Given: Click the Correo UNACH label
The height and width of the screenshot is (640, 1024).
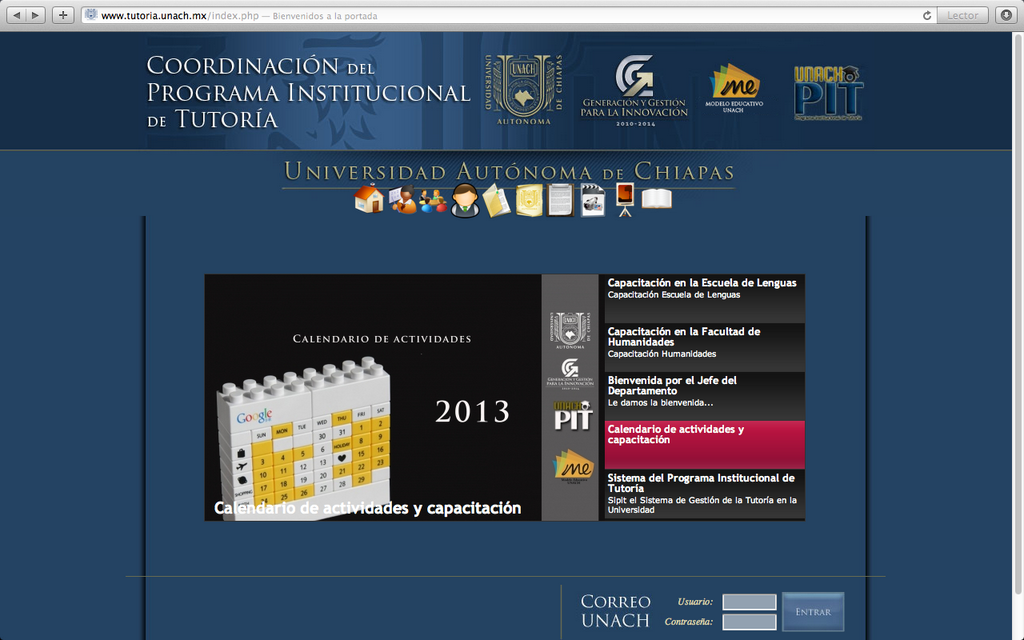Looking at the screenshot, I should coord(616,611).
